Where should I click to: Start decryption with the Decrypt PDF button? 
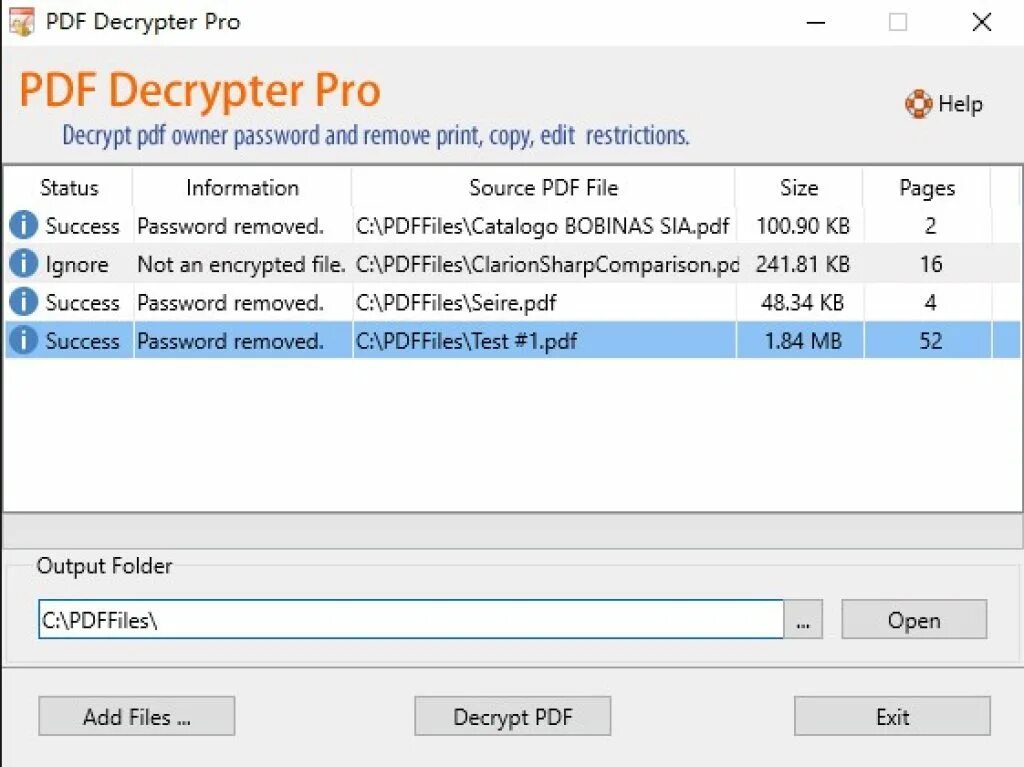point(512,717)
